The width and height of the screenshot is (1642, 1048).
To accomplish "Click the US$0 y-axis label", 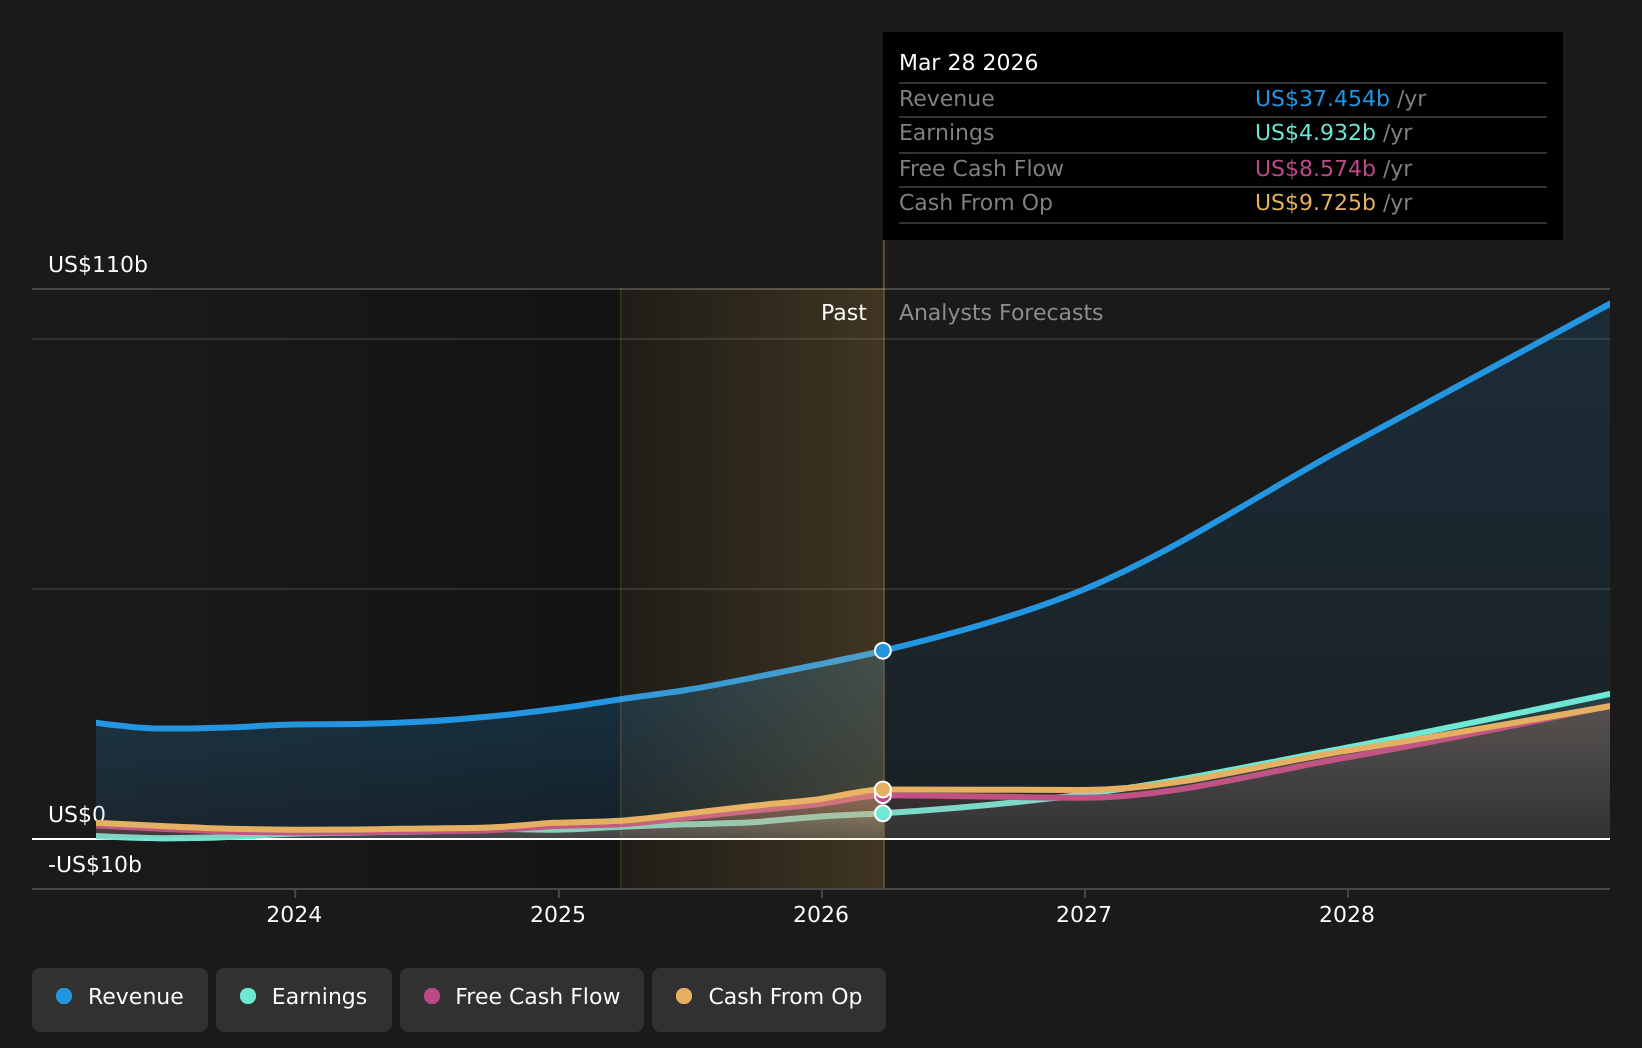I will coord(77,815).
